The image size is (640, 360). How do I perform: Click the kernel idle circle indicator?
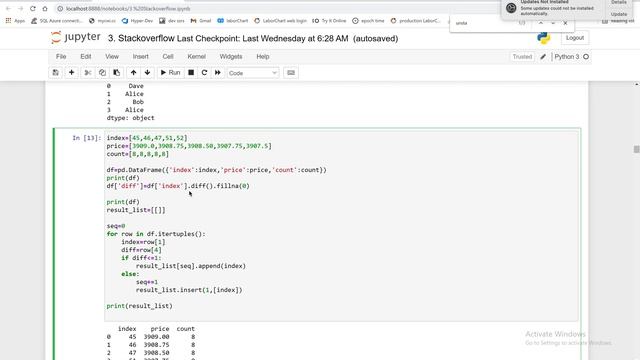(x=586, y=57)
